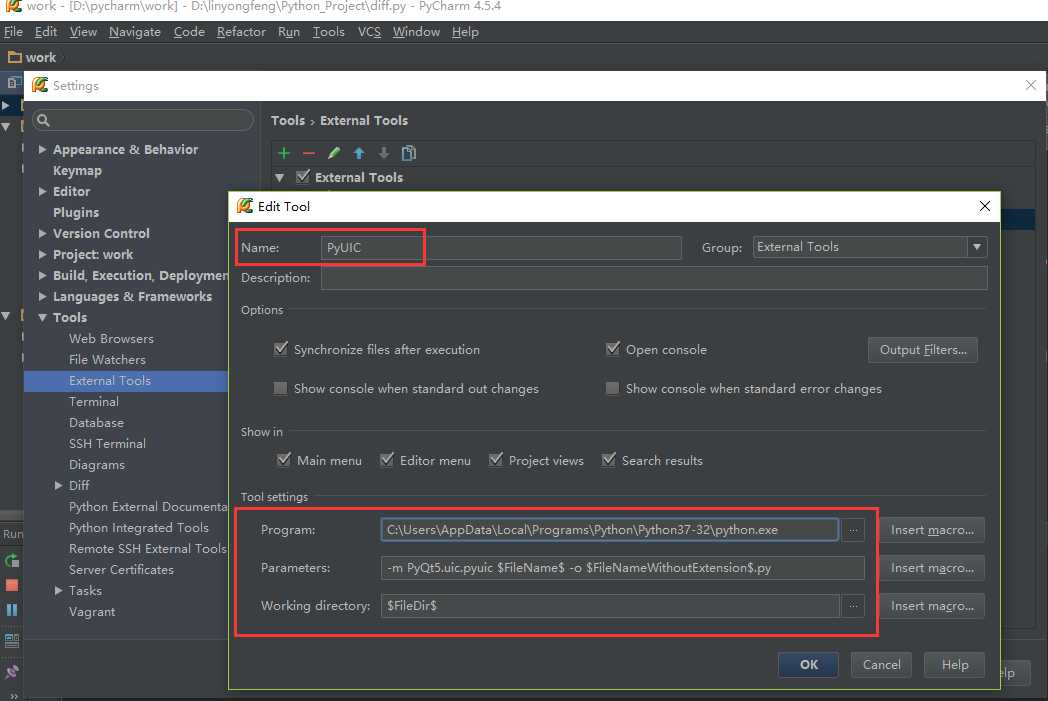This screenshot has width=1048, height=701.
Task: Expand the Diff node under Tools
Action: pos(58,486)
